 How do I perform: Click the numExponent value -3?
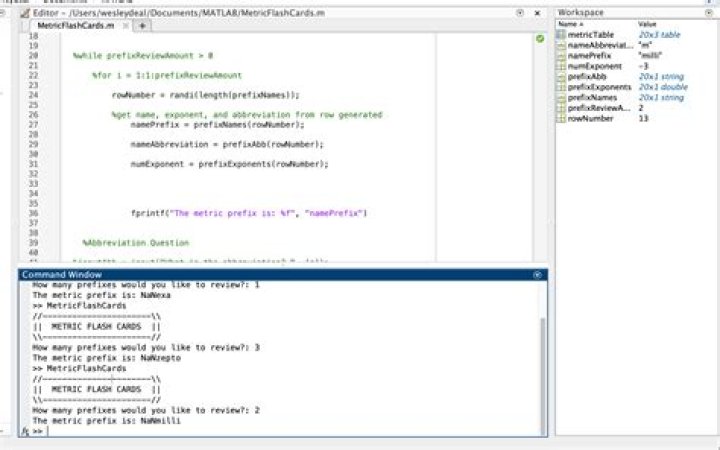click(x=643, y=66)
